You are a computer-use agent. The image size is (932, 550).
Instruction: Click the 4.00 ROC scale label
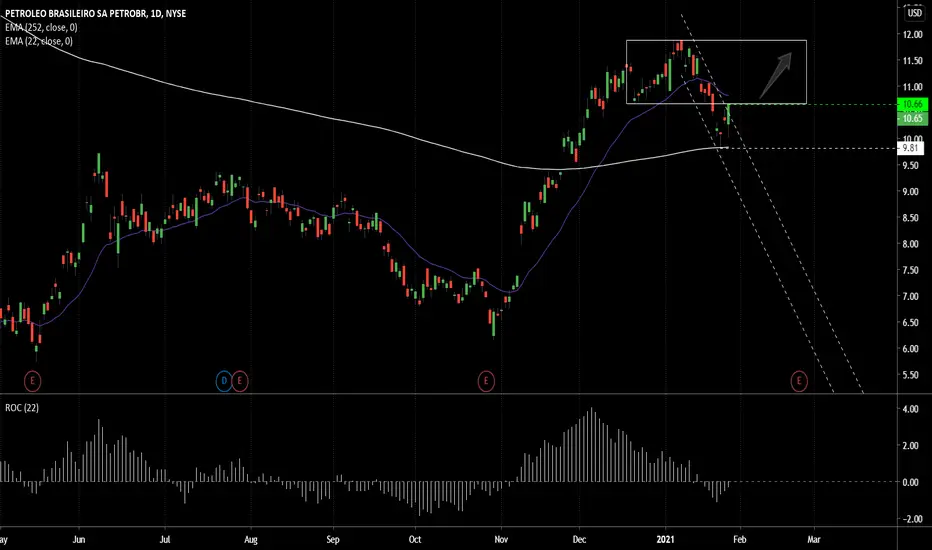(x=911, y=409)
